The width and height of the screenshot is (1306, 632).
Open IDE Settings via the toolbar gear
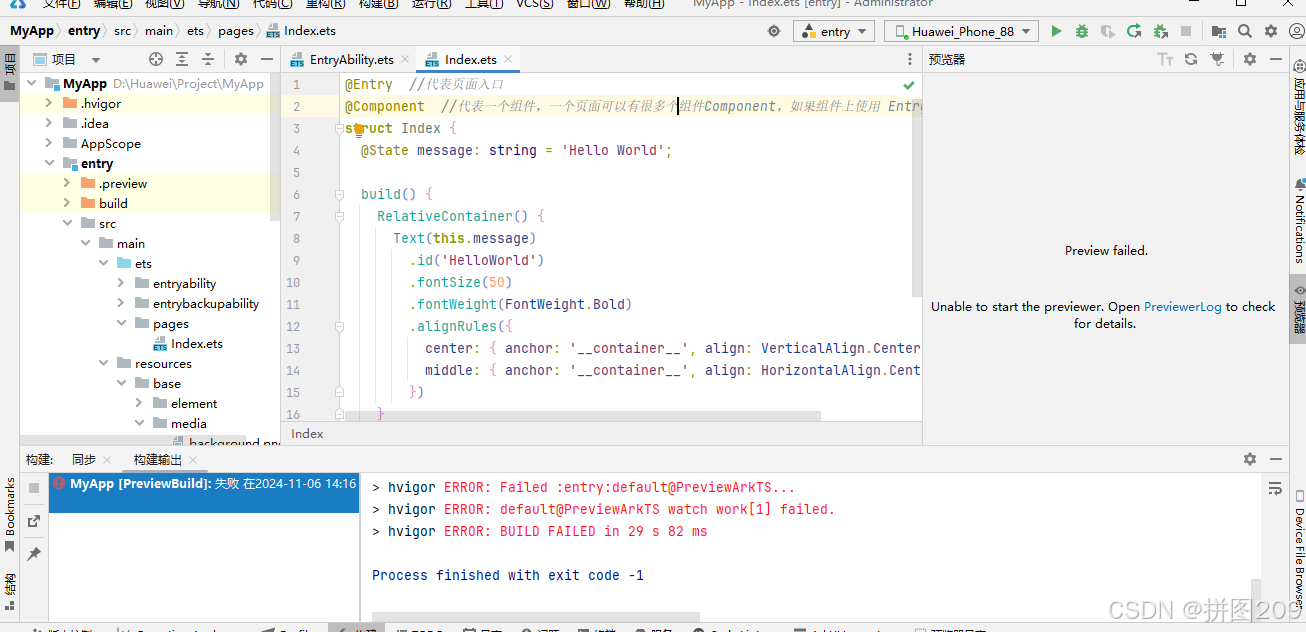pos(1270,31)
